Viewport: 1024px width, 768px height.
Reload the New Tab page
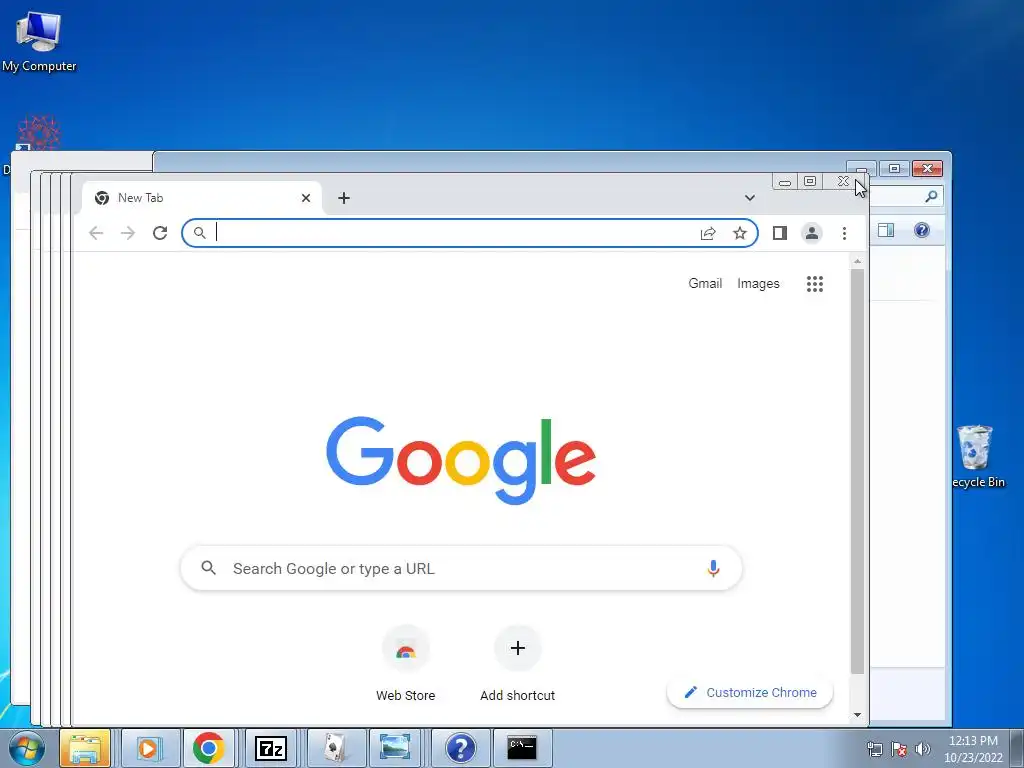(160, 233)
